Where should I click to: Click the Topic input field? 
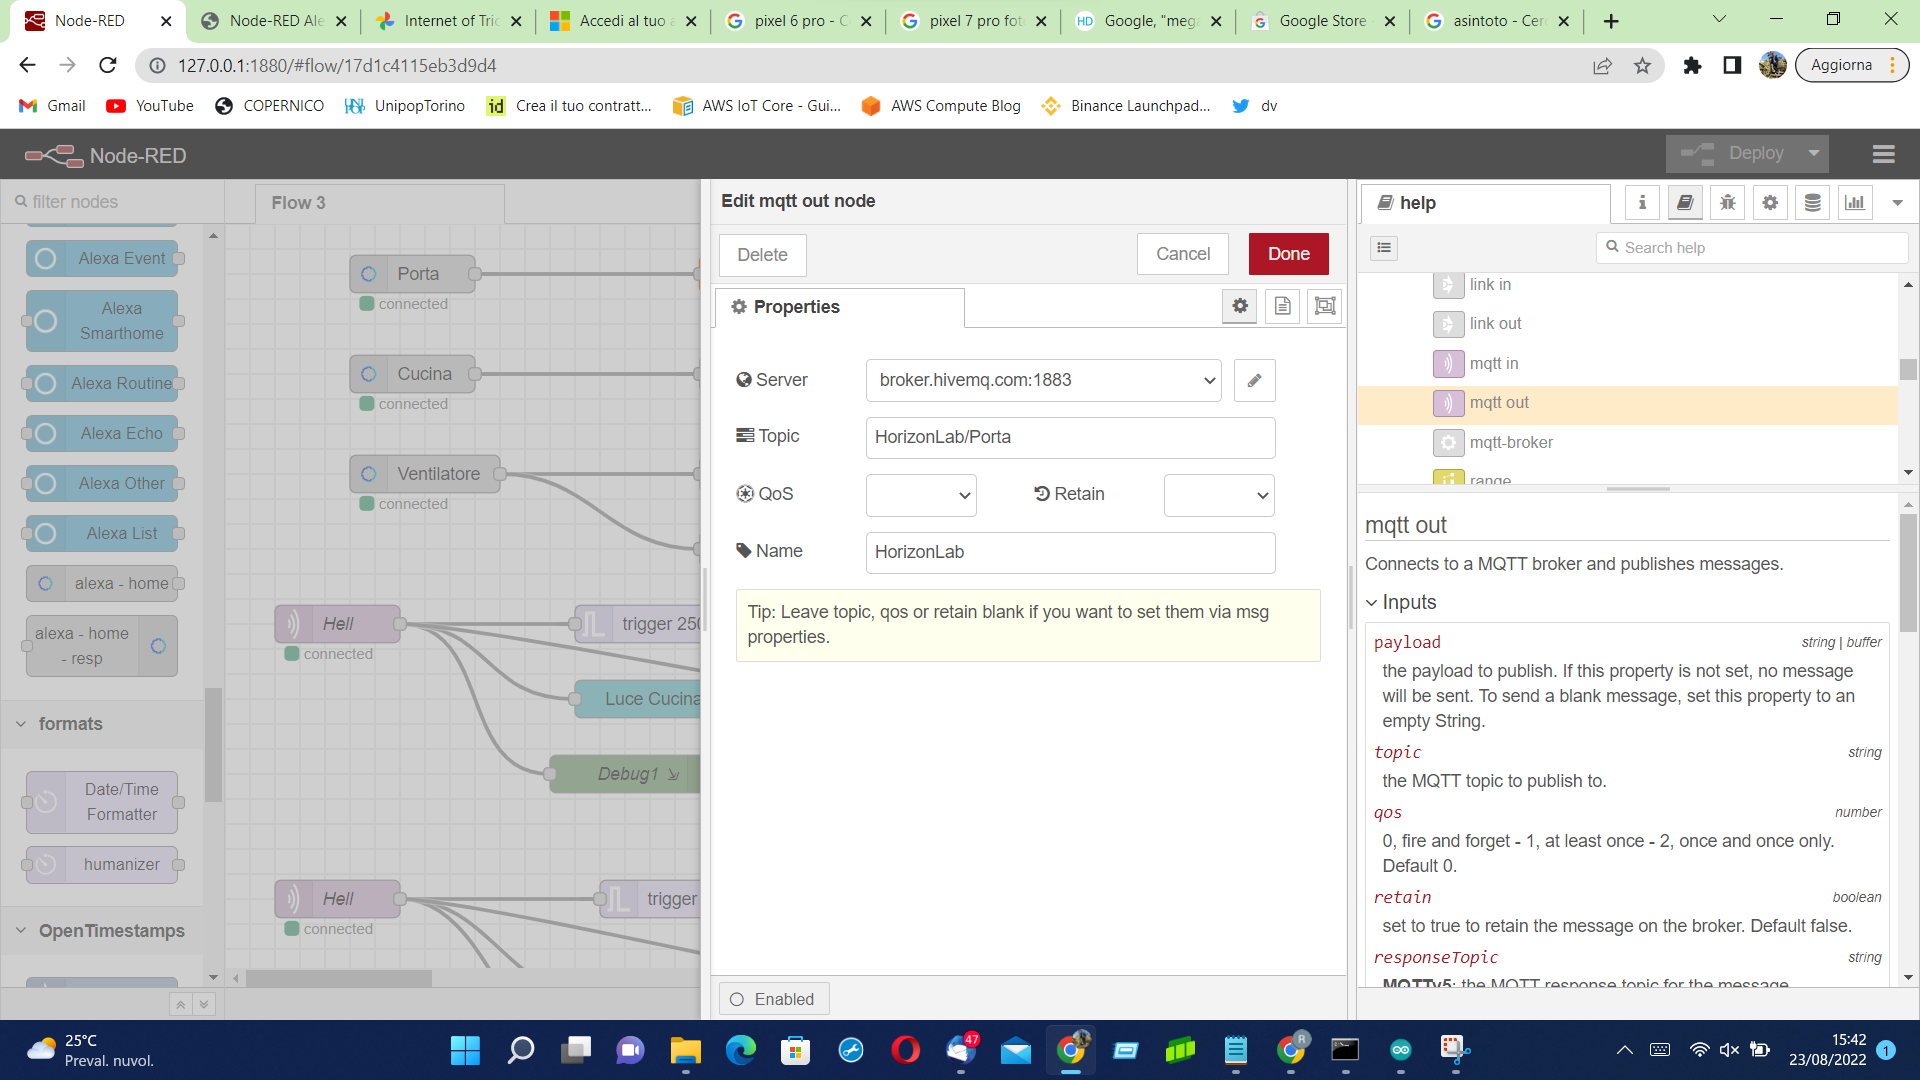[1070, 437]
